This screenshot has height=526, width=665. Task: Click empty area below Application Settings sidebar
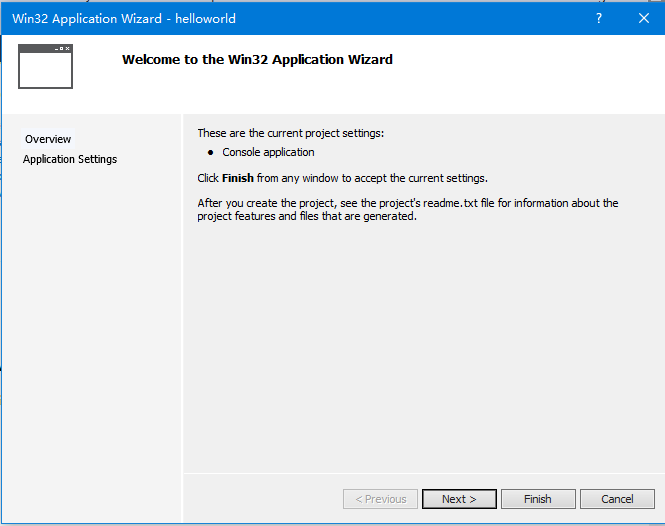[x=90, y=330]
